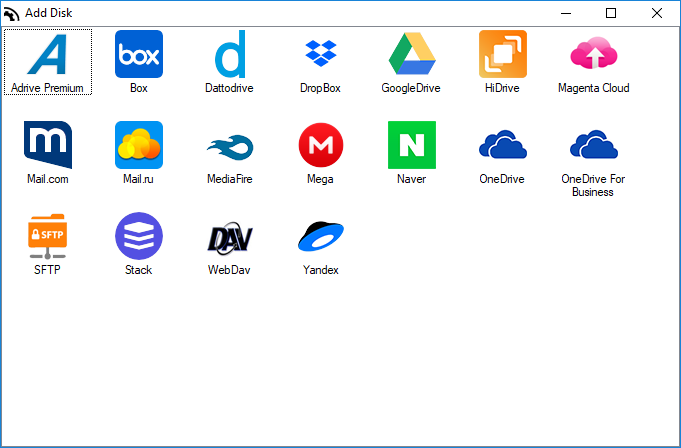681x448 pixels.
Task: Choose the WebDav icon
Action: tap(230, 237)
